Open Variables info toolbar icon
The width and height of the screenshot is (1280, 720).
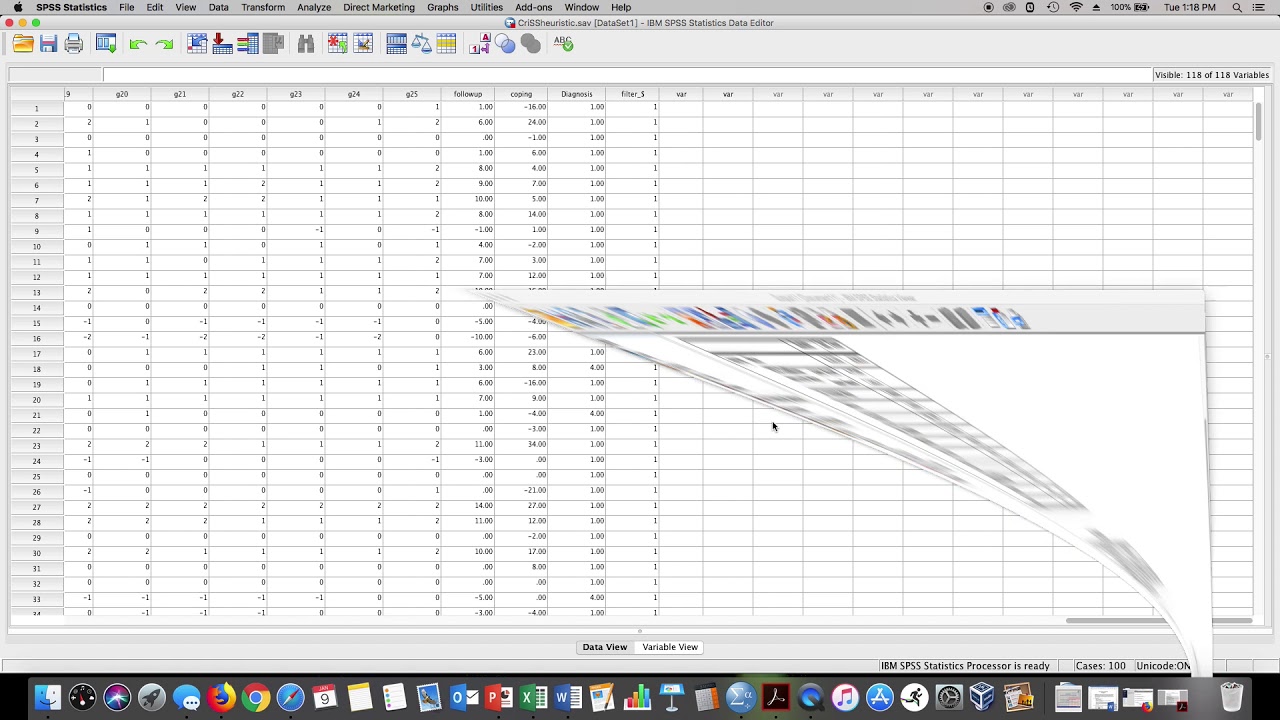tap(248, 43)
